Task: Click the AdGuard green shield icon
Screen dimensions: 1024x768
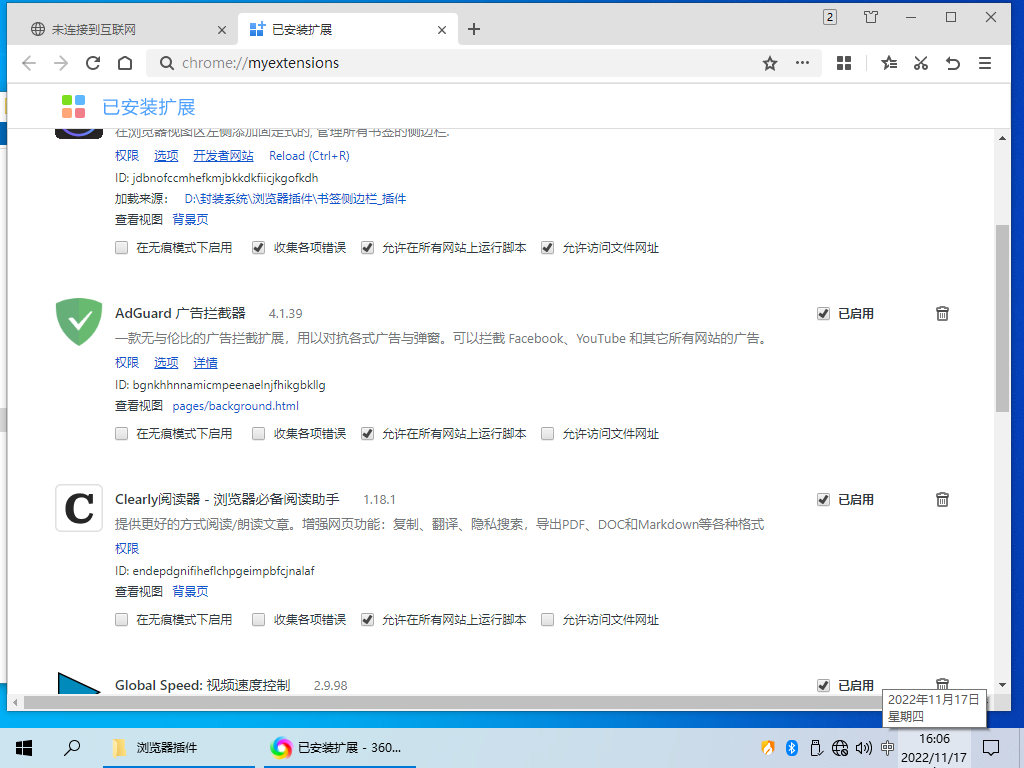Action: [79, 321]
